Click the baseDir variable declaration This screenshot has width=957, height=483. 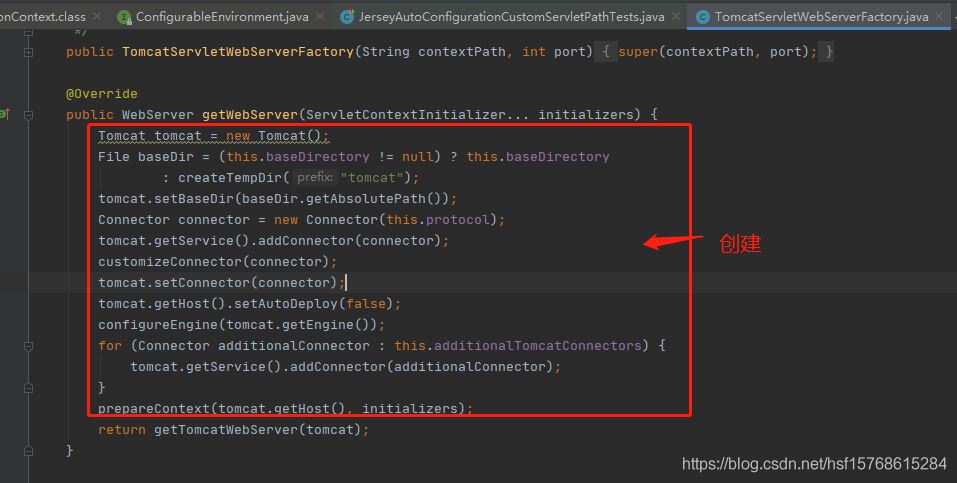point(165,156)
